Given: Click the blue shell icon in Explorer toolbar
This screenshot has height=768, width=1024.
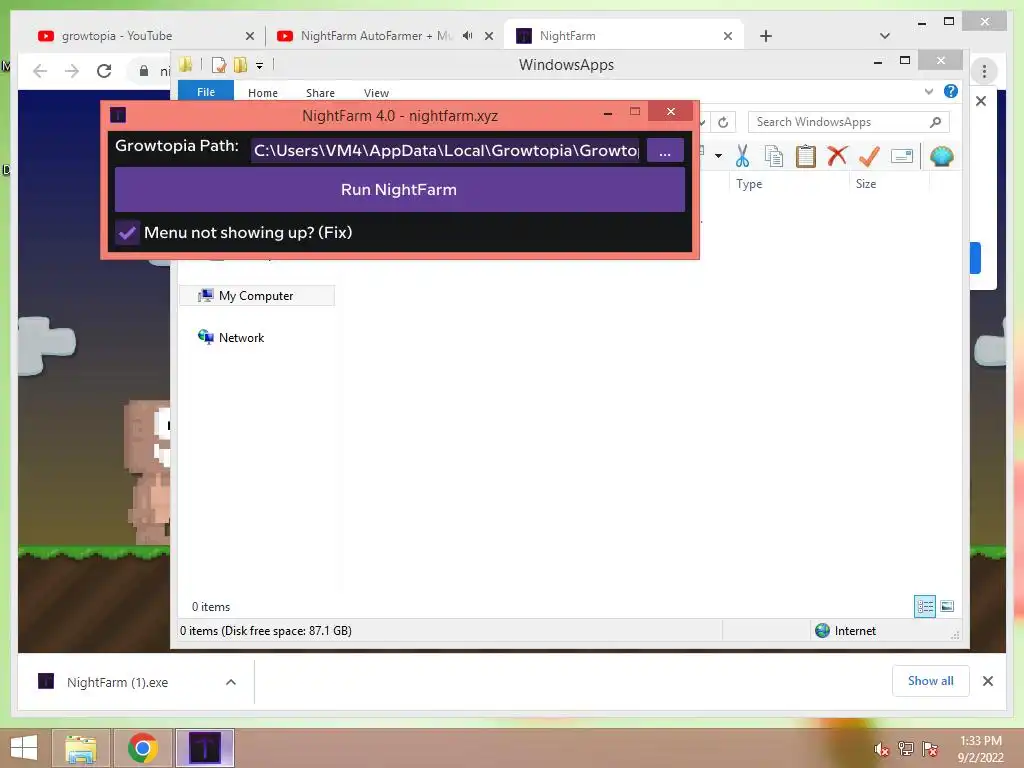Looking at the screenshot, I should 941,156.
